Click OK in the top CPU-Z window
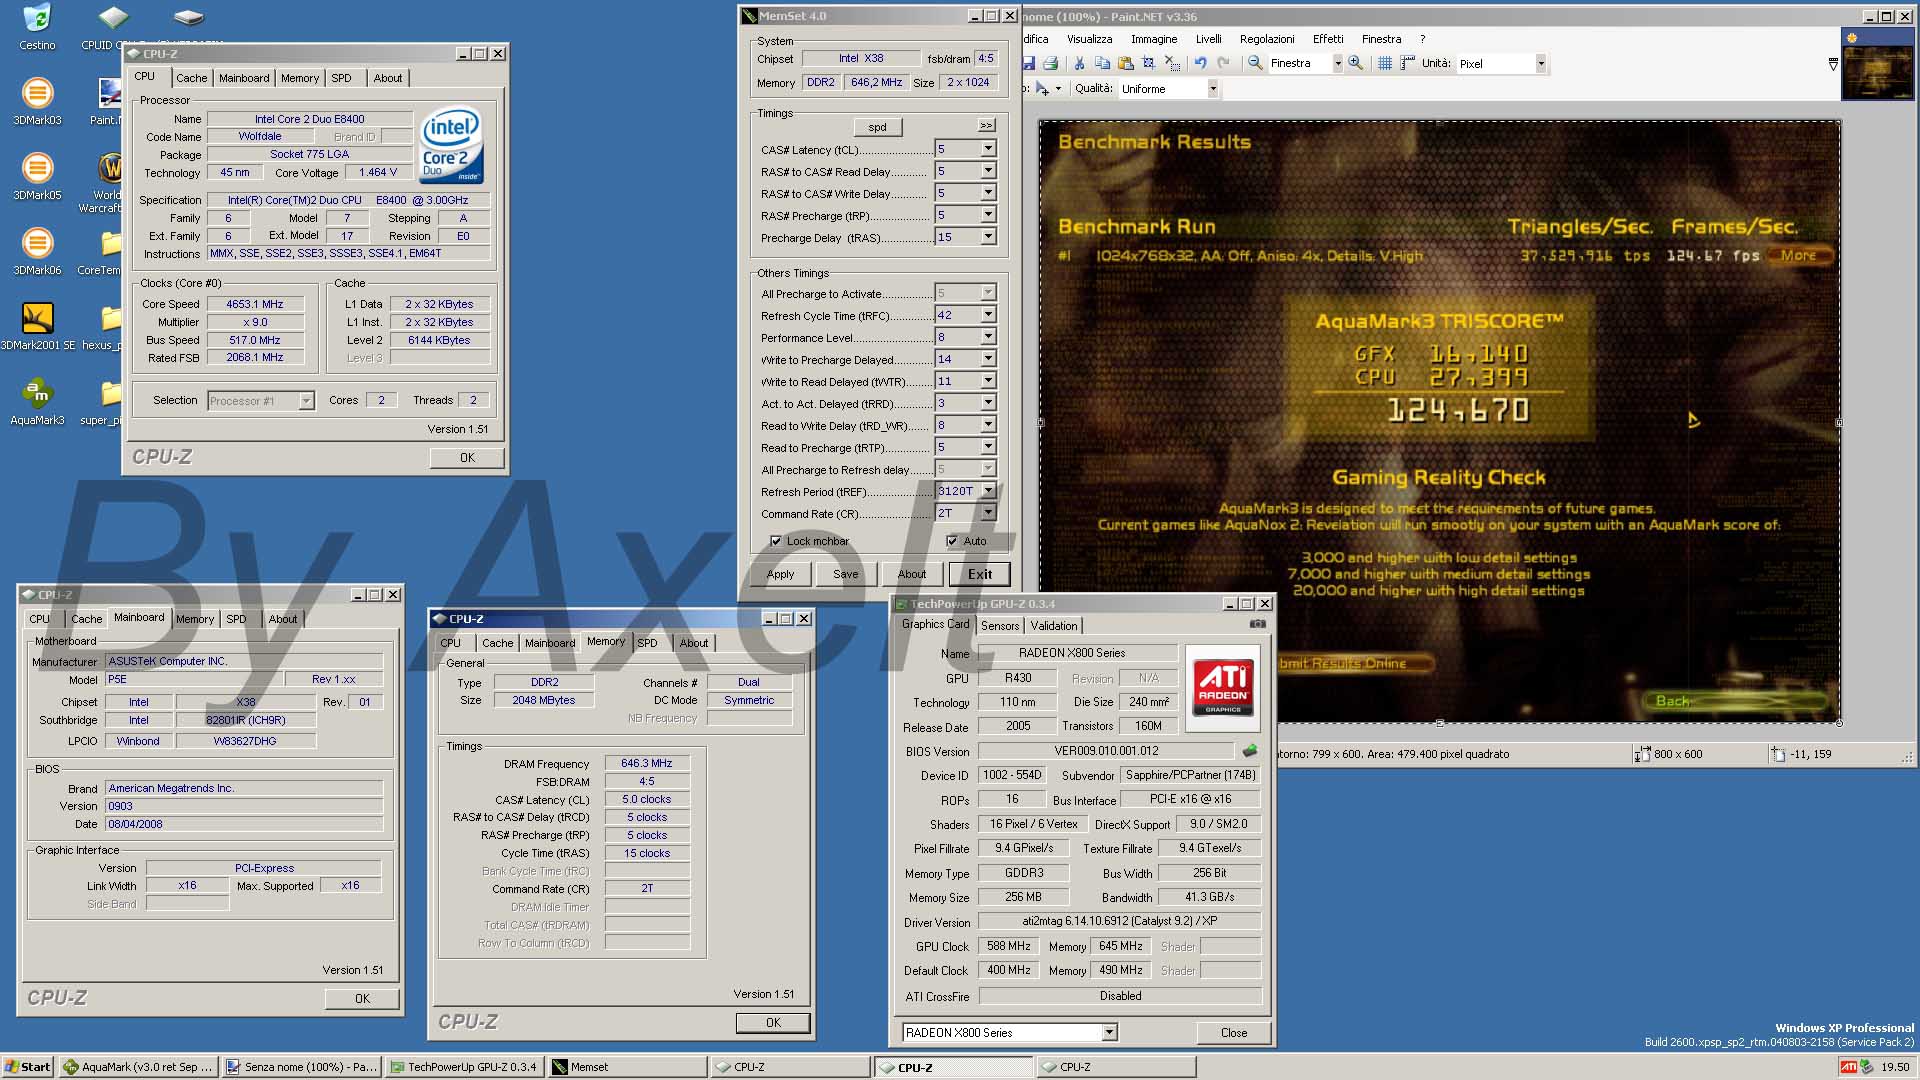The image size is (1920, 1080). (467, 458)
